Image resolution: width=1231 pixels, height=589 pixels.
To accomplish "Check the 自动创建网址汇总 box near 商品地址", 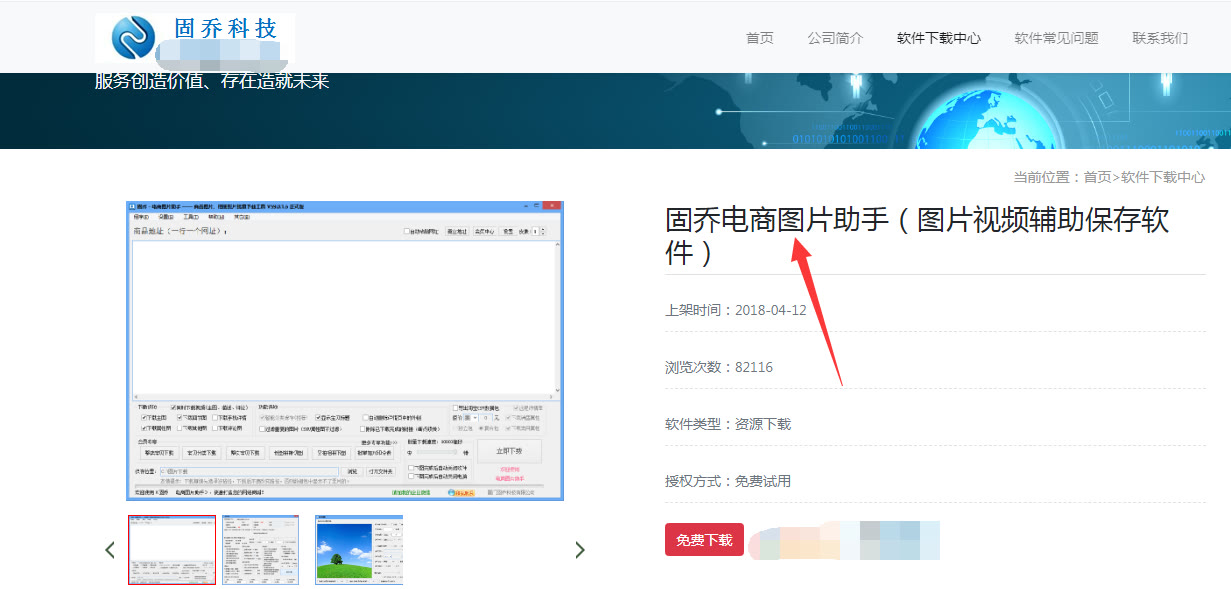I will pyautogui.click(x=405, y=230).
